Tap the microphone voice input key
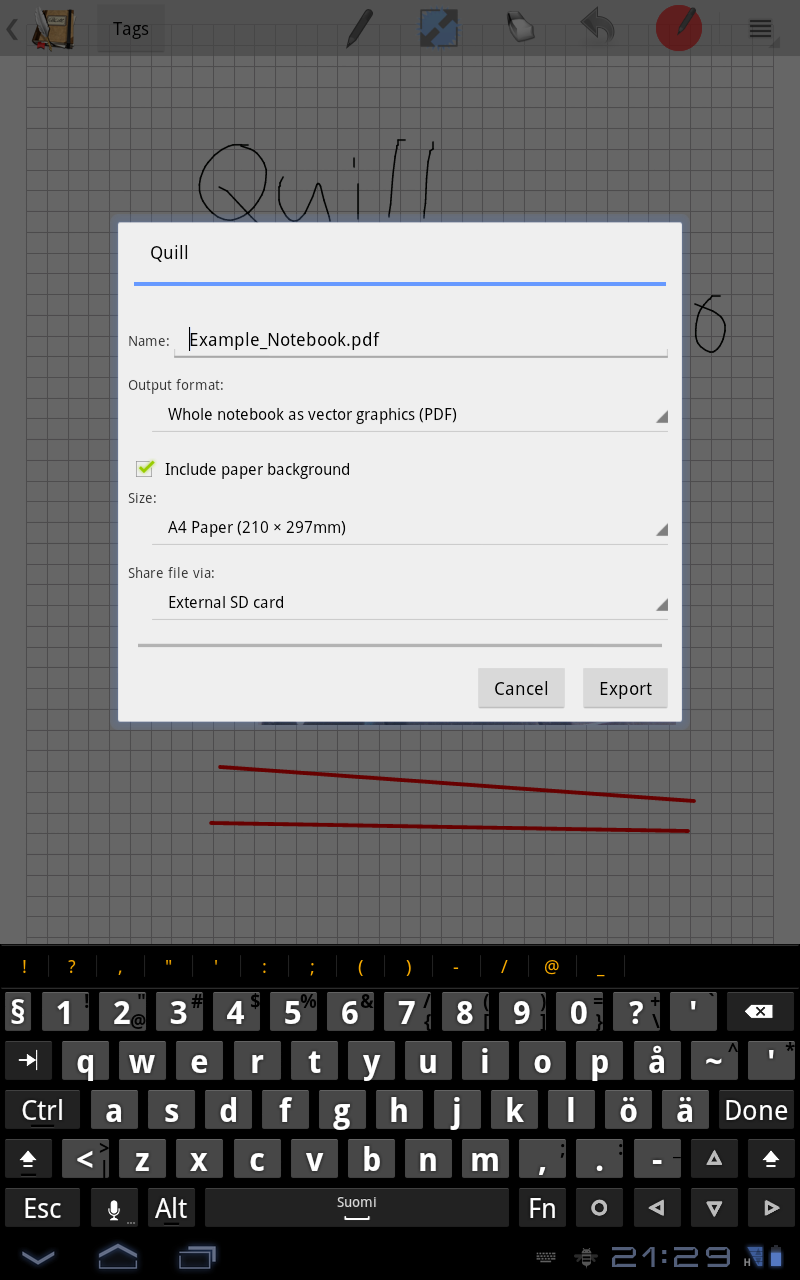This screenshot has width=800, height=1280. tap(114, 1208)
